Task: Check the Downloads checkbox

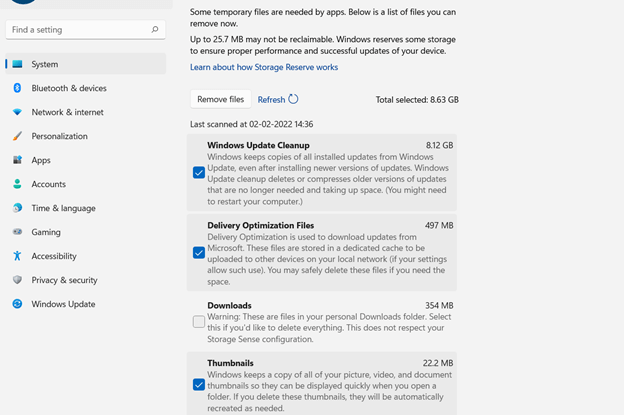Action: tap(199, 322)
